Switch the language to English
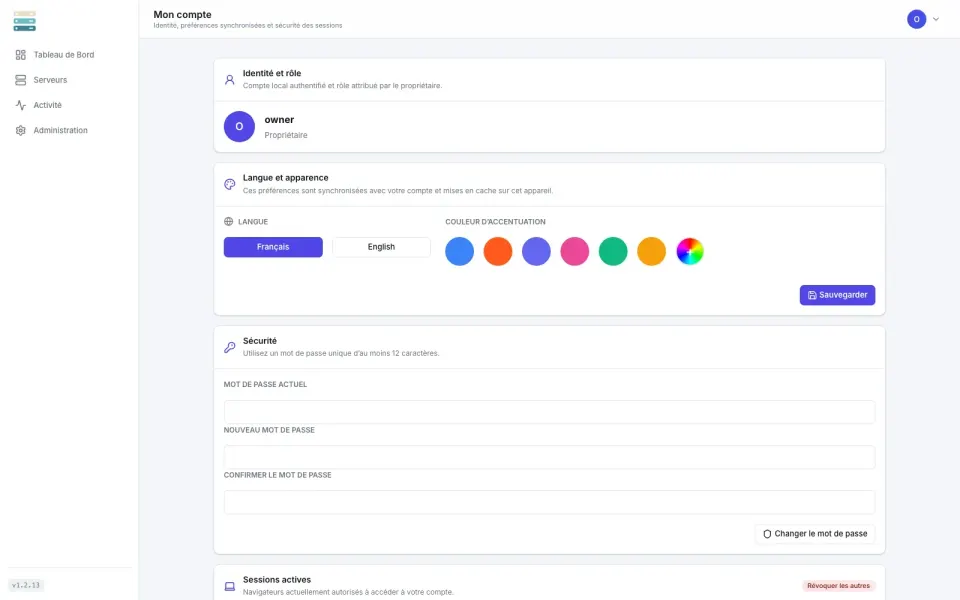This screenshot has width=960, height=600. [x=381, y=247]
